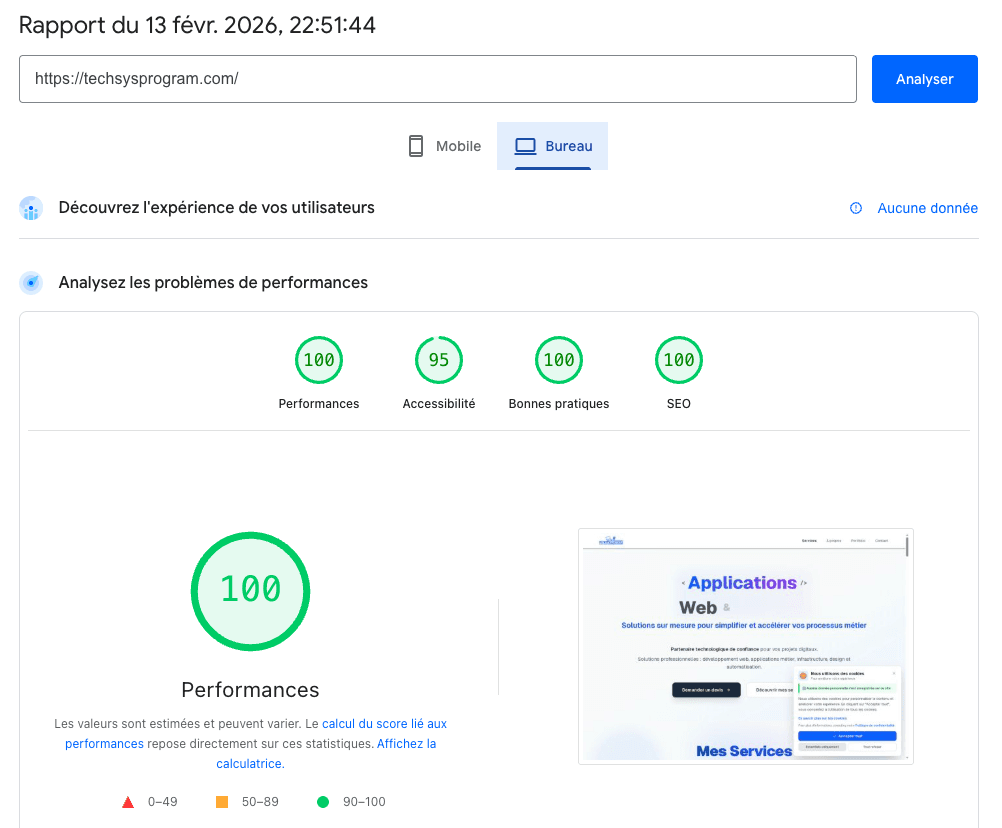Select the Accessibilité score badge showing 95
The width and height of the screenshot is (1002, 828).
pos(438,359)
